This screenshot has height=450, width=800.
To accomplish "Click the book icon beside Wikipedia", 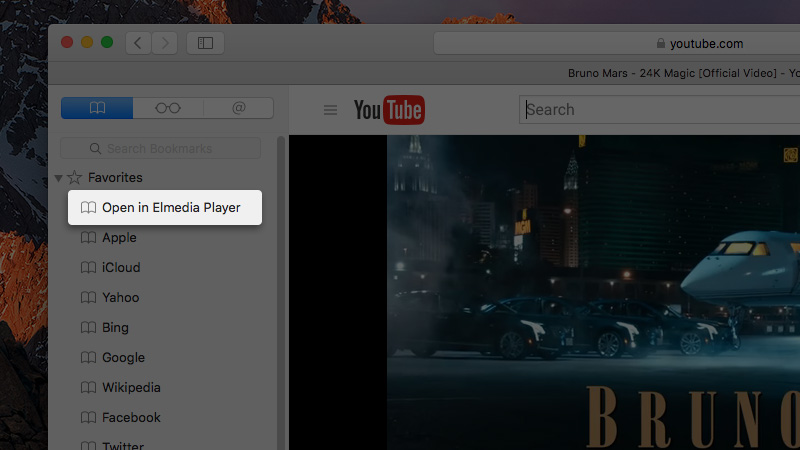I will [x=88, y=388].
